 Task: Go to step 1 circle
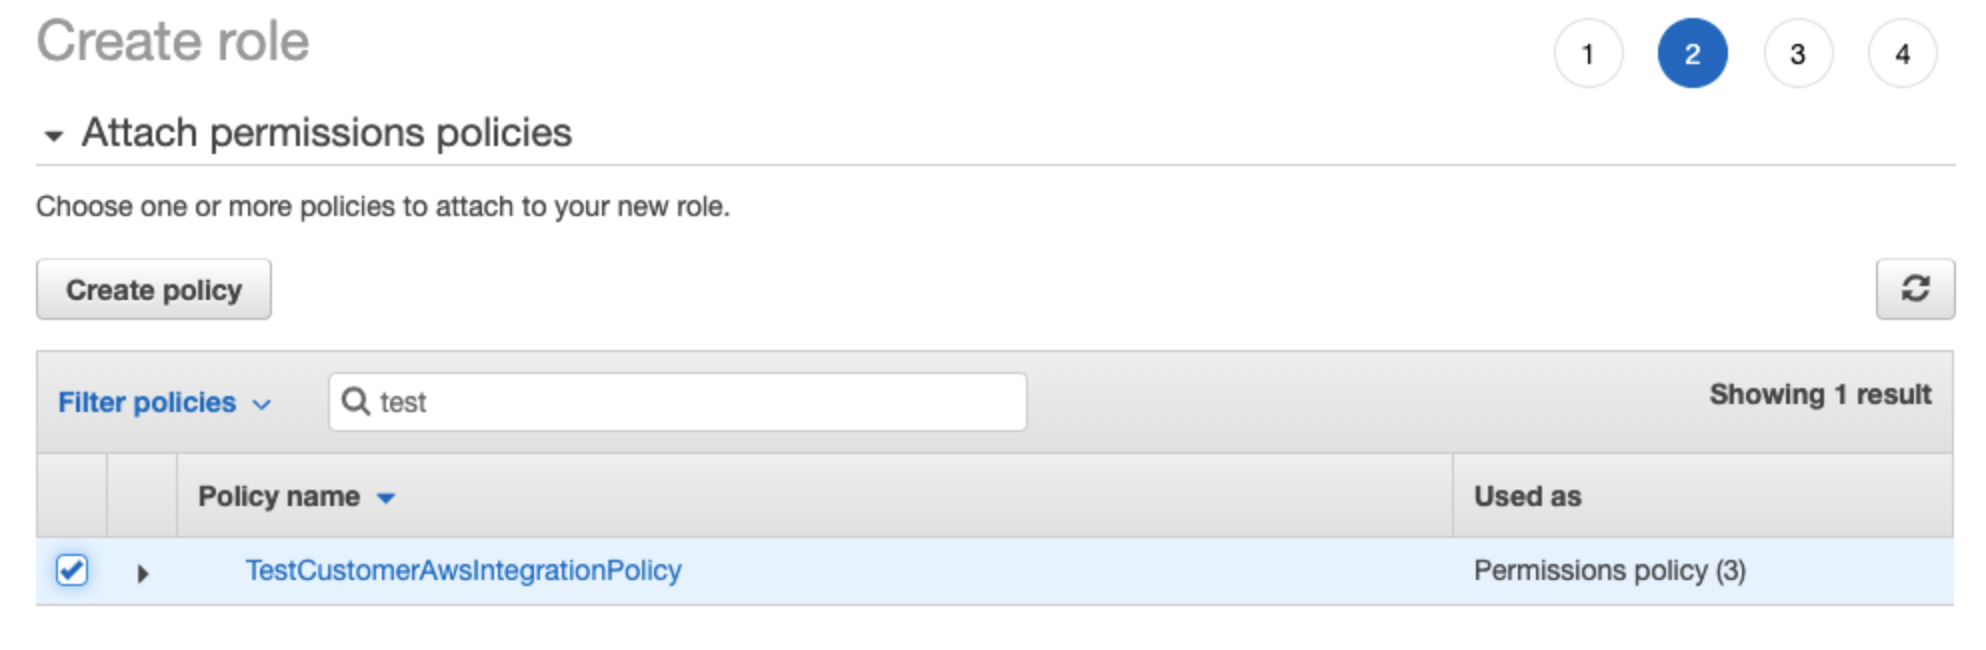(1587, 53)
